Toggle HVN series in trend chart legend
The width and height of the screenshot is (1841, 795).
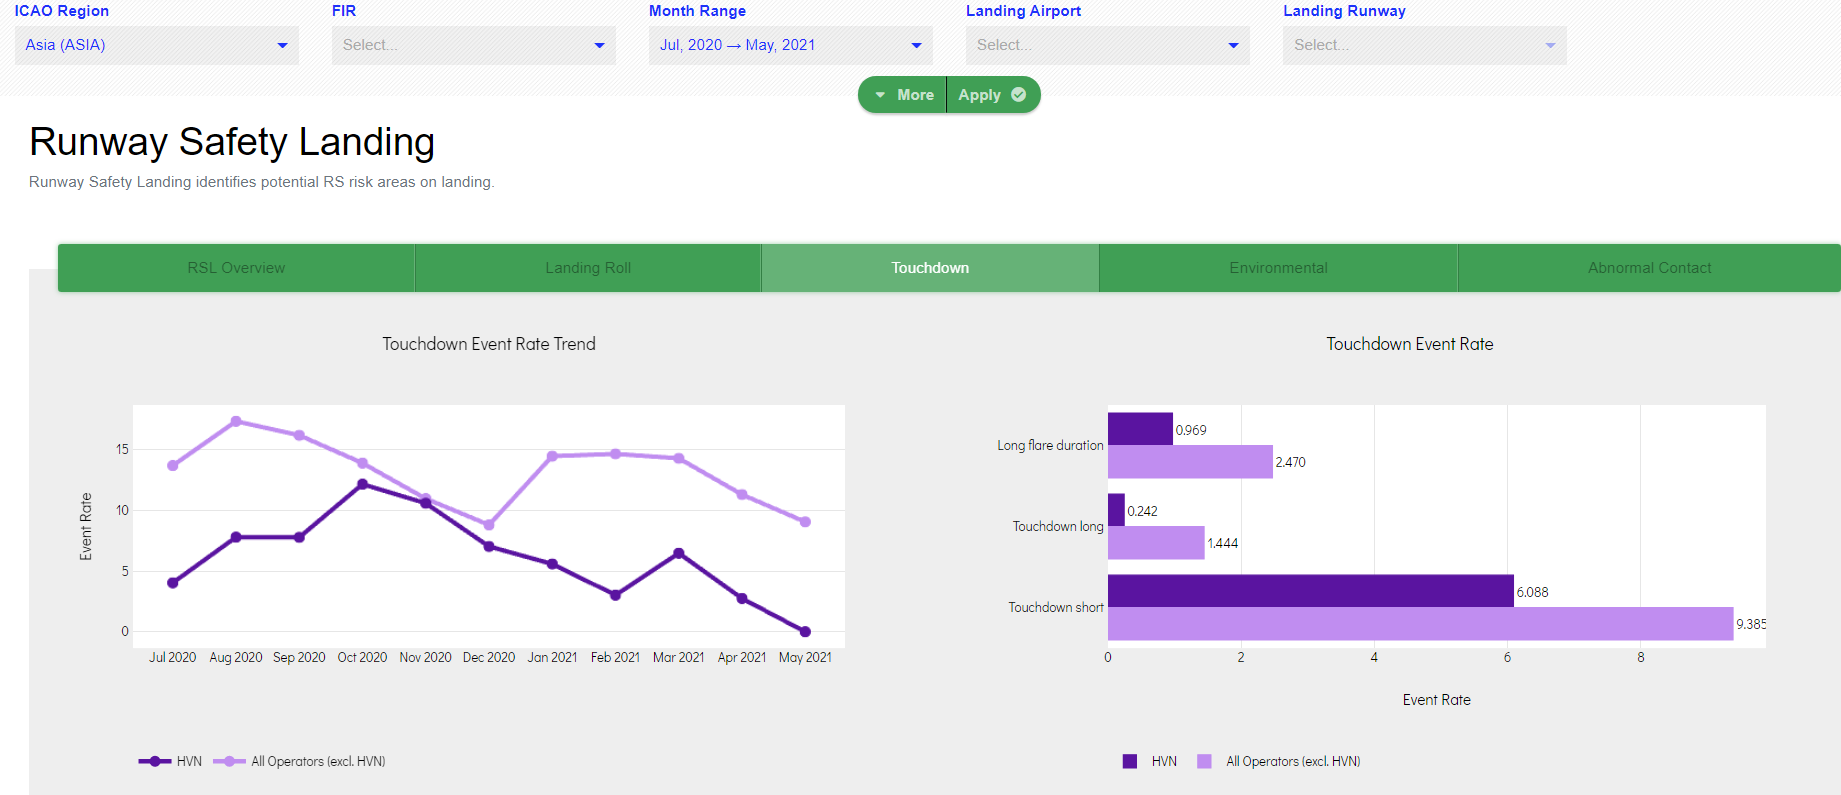point(170,761)
